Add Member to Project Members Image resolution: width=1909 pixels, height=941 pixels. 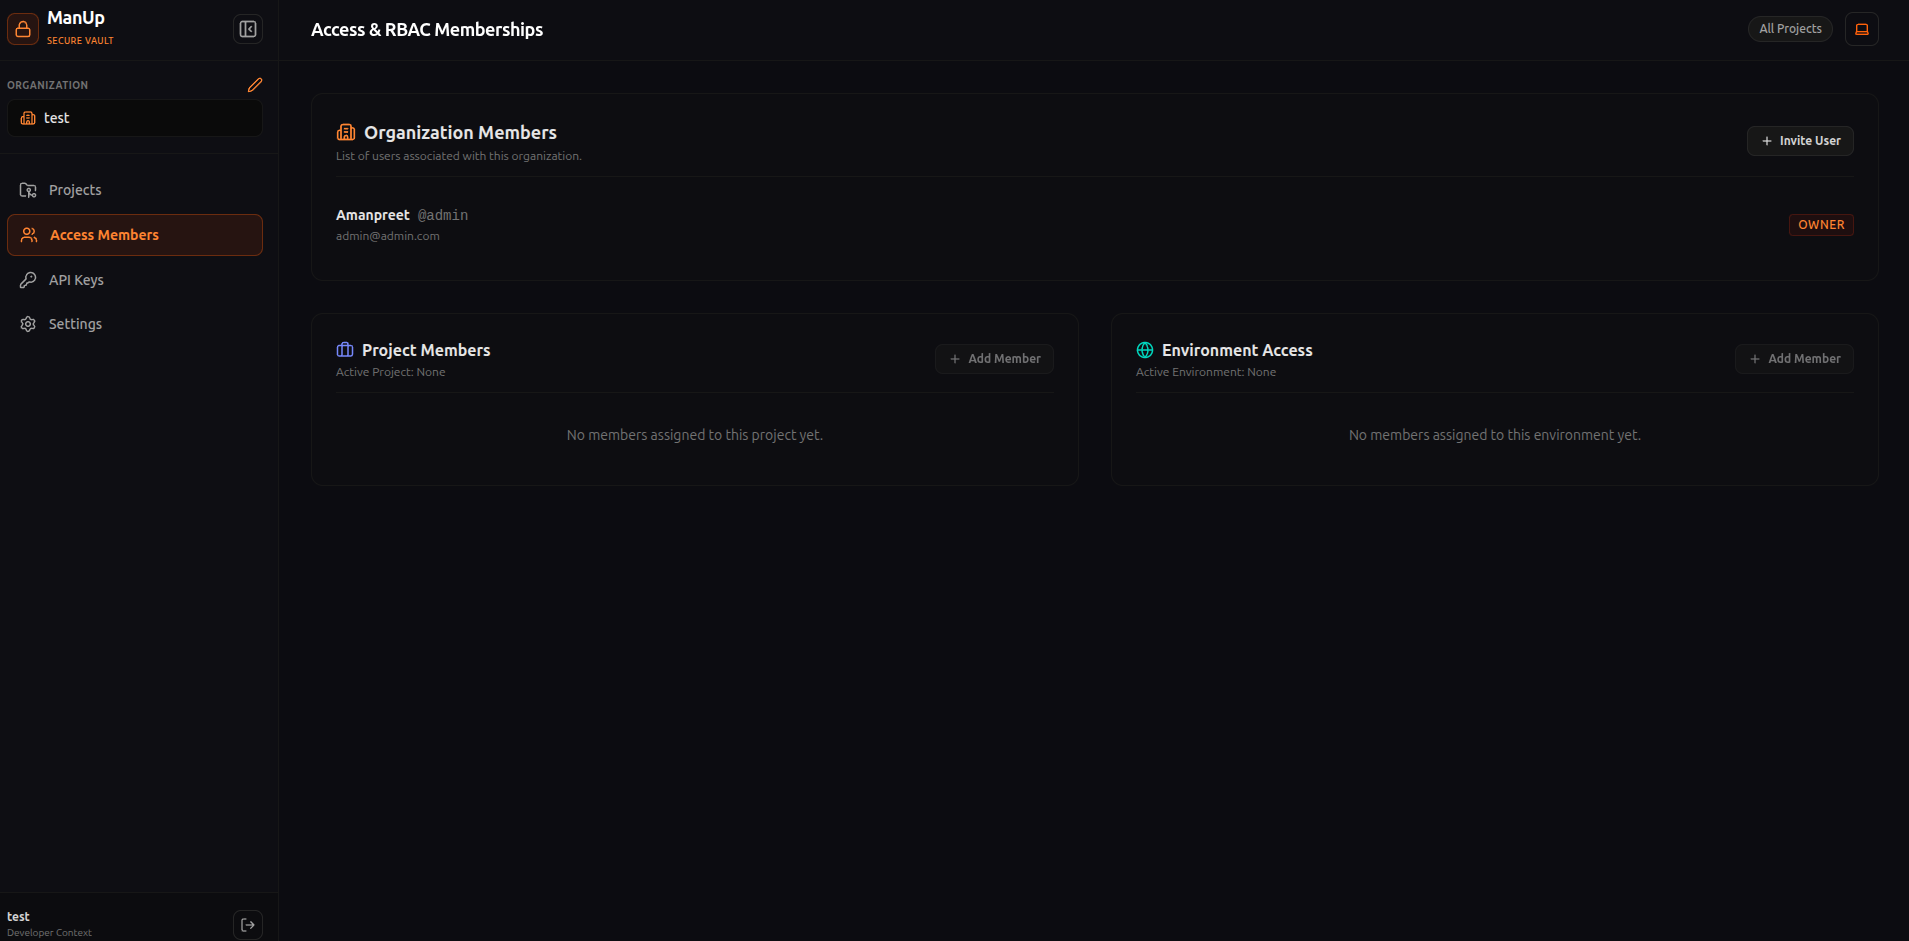click(994, 359)
